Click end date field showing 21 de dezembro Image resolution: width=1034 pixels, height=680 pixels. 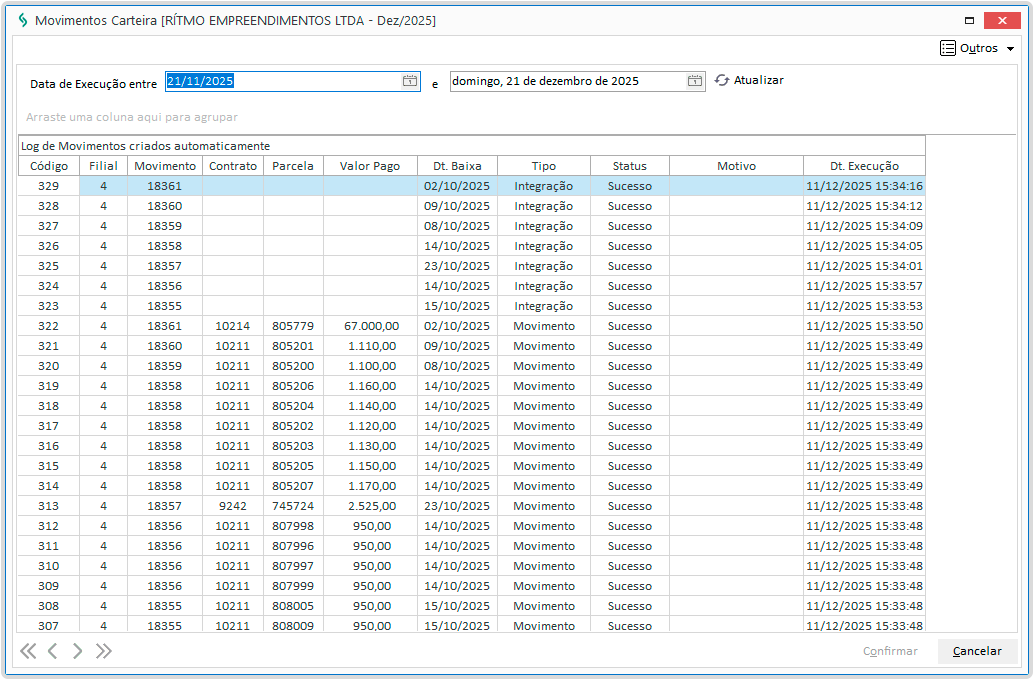[x=565, y=81]
